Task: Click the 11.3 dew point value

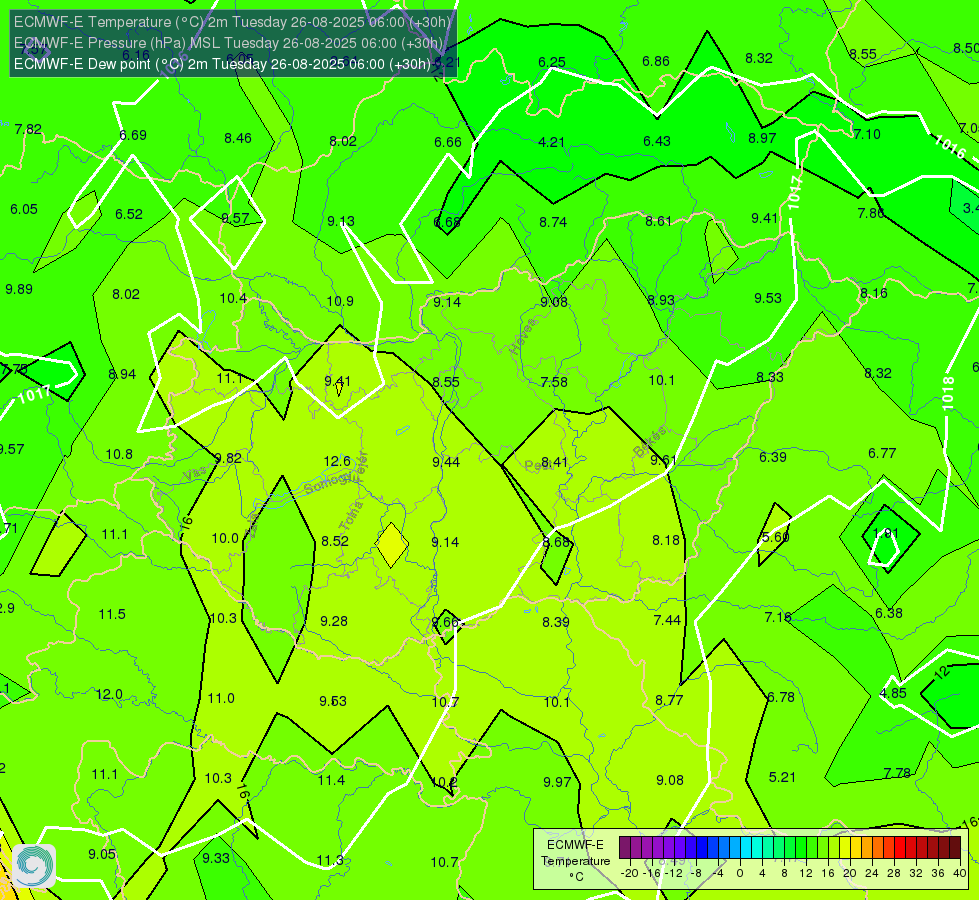Action: (x=330, y=861)
